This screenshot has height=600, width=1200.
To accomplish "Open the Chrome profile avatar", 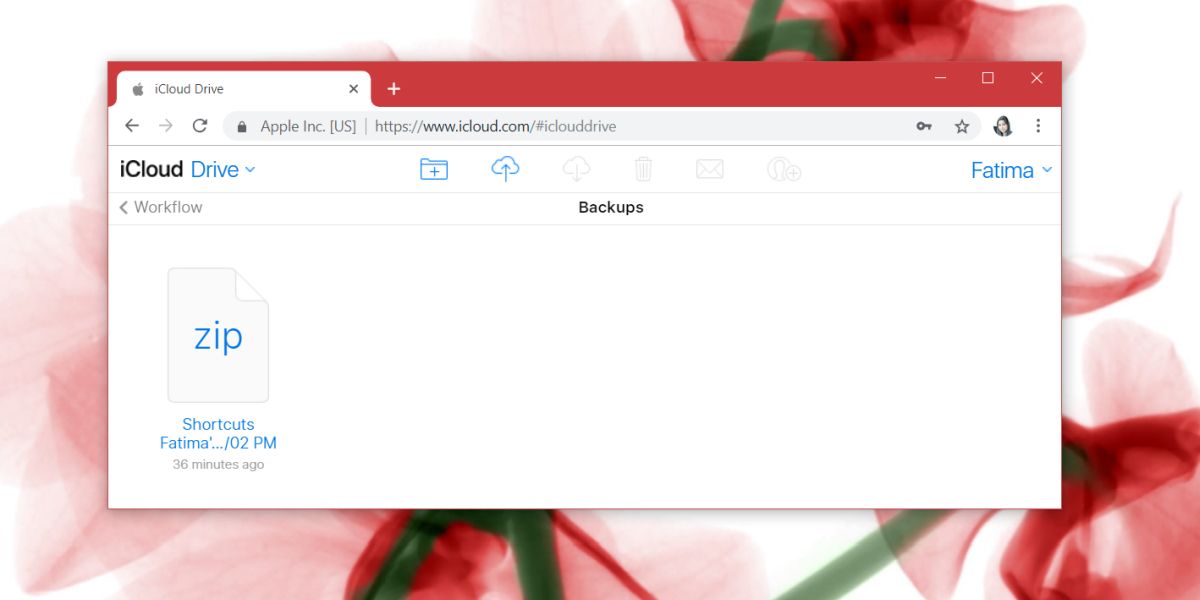I will [x=1002, y=126].
